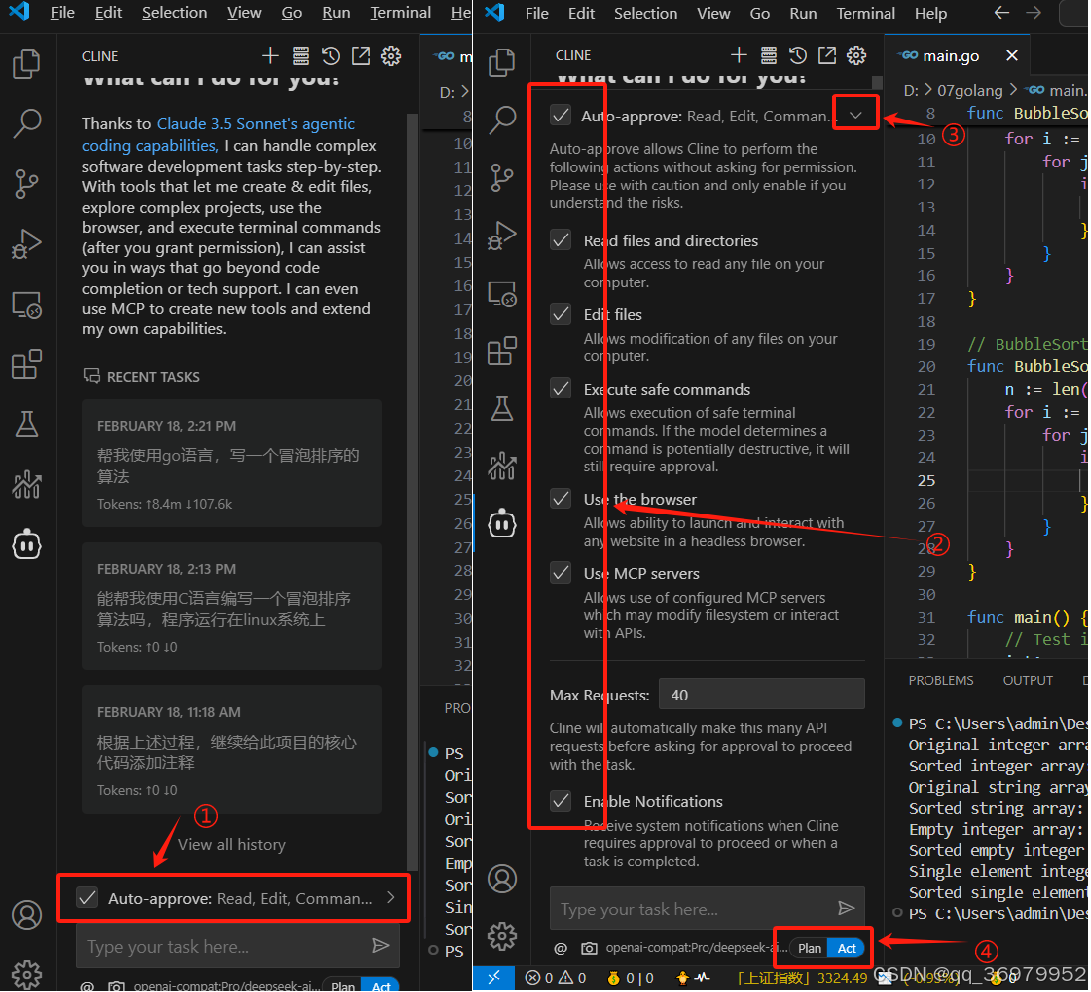
Task: Switch to Plan mode in right window
Action: click(809, 948)
